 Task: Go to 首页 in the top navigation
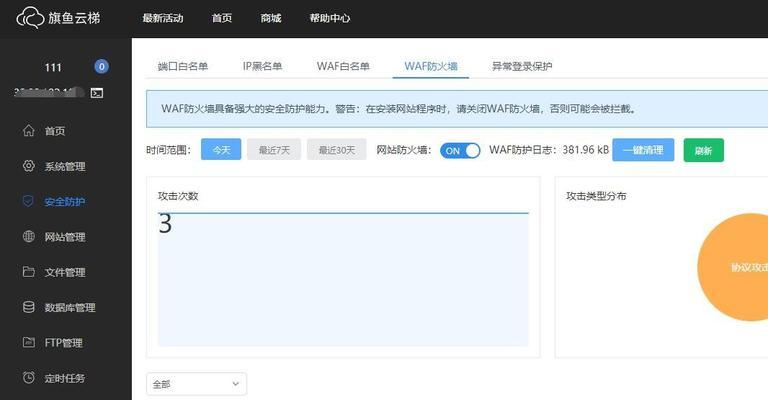coord(222,18)
